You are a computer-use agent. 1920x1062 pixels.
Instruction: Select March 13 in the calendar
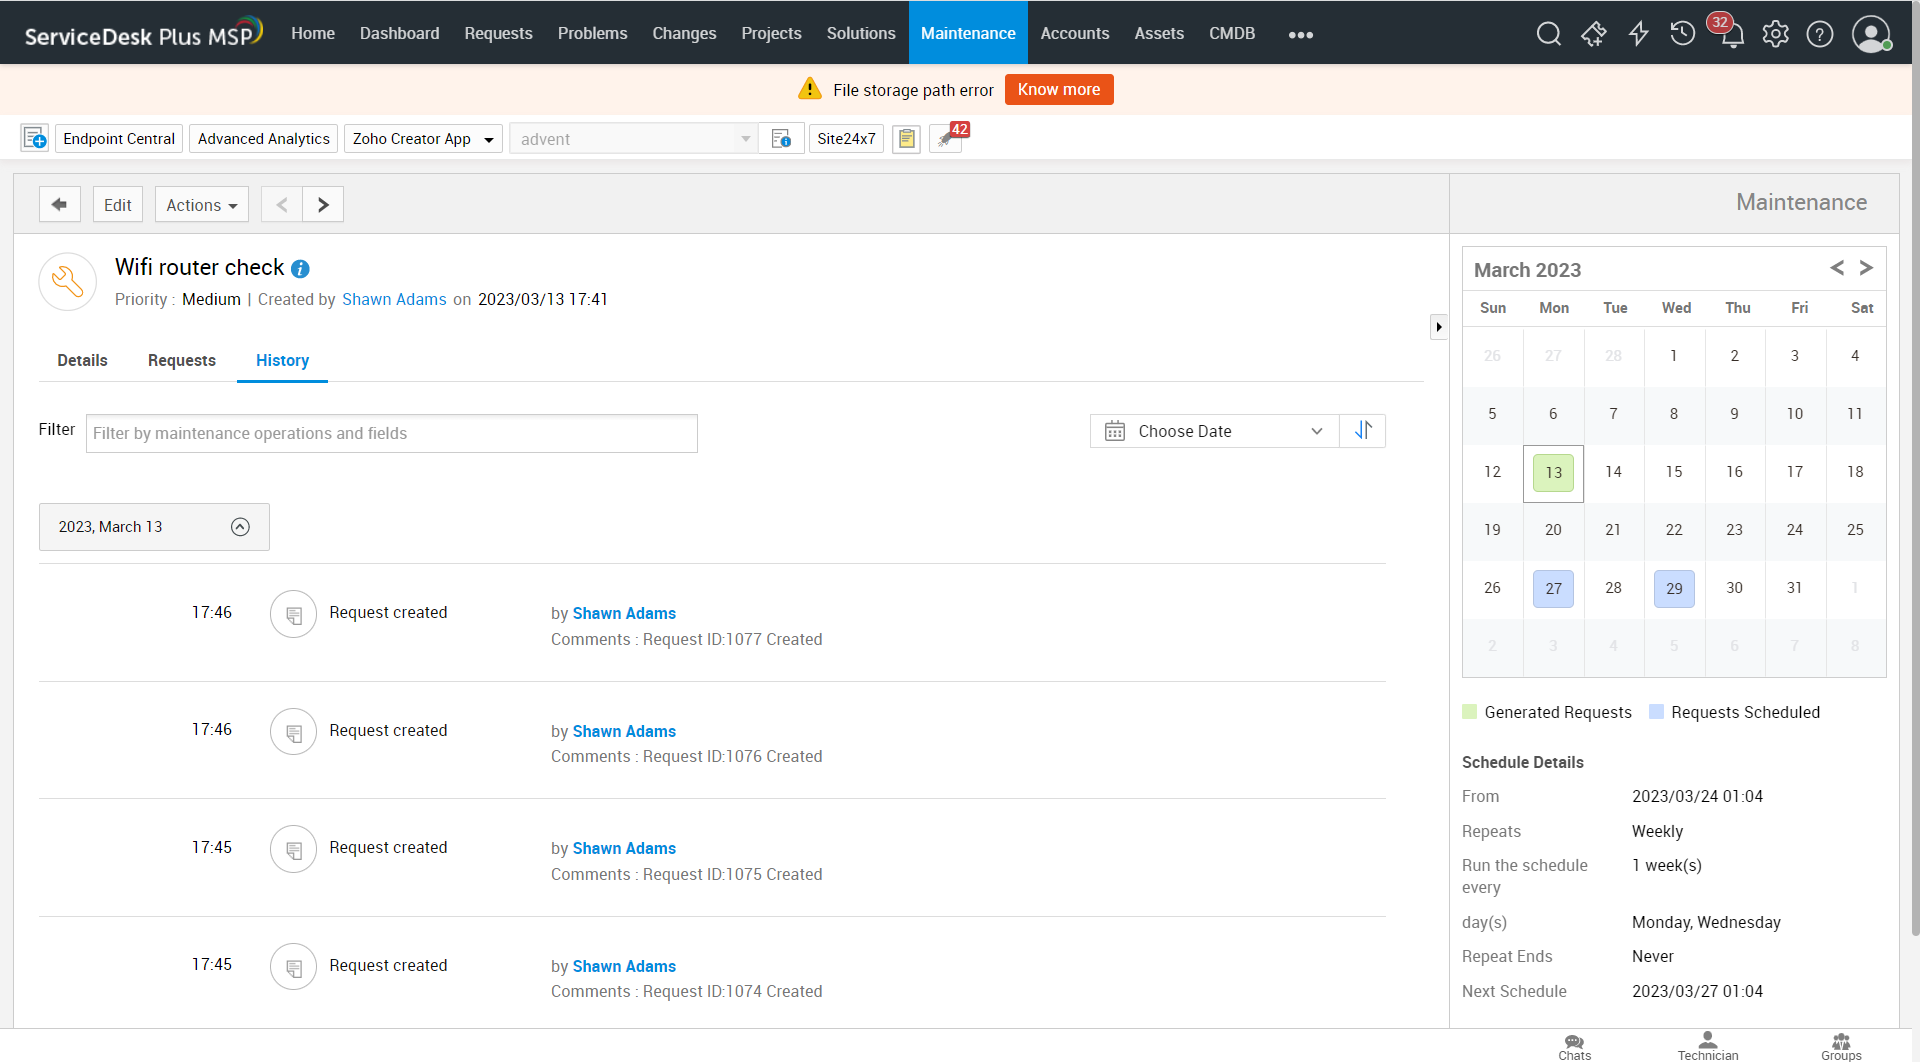point(1553,472)
